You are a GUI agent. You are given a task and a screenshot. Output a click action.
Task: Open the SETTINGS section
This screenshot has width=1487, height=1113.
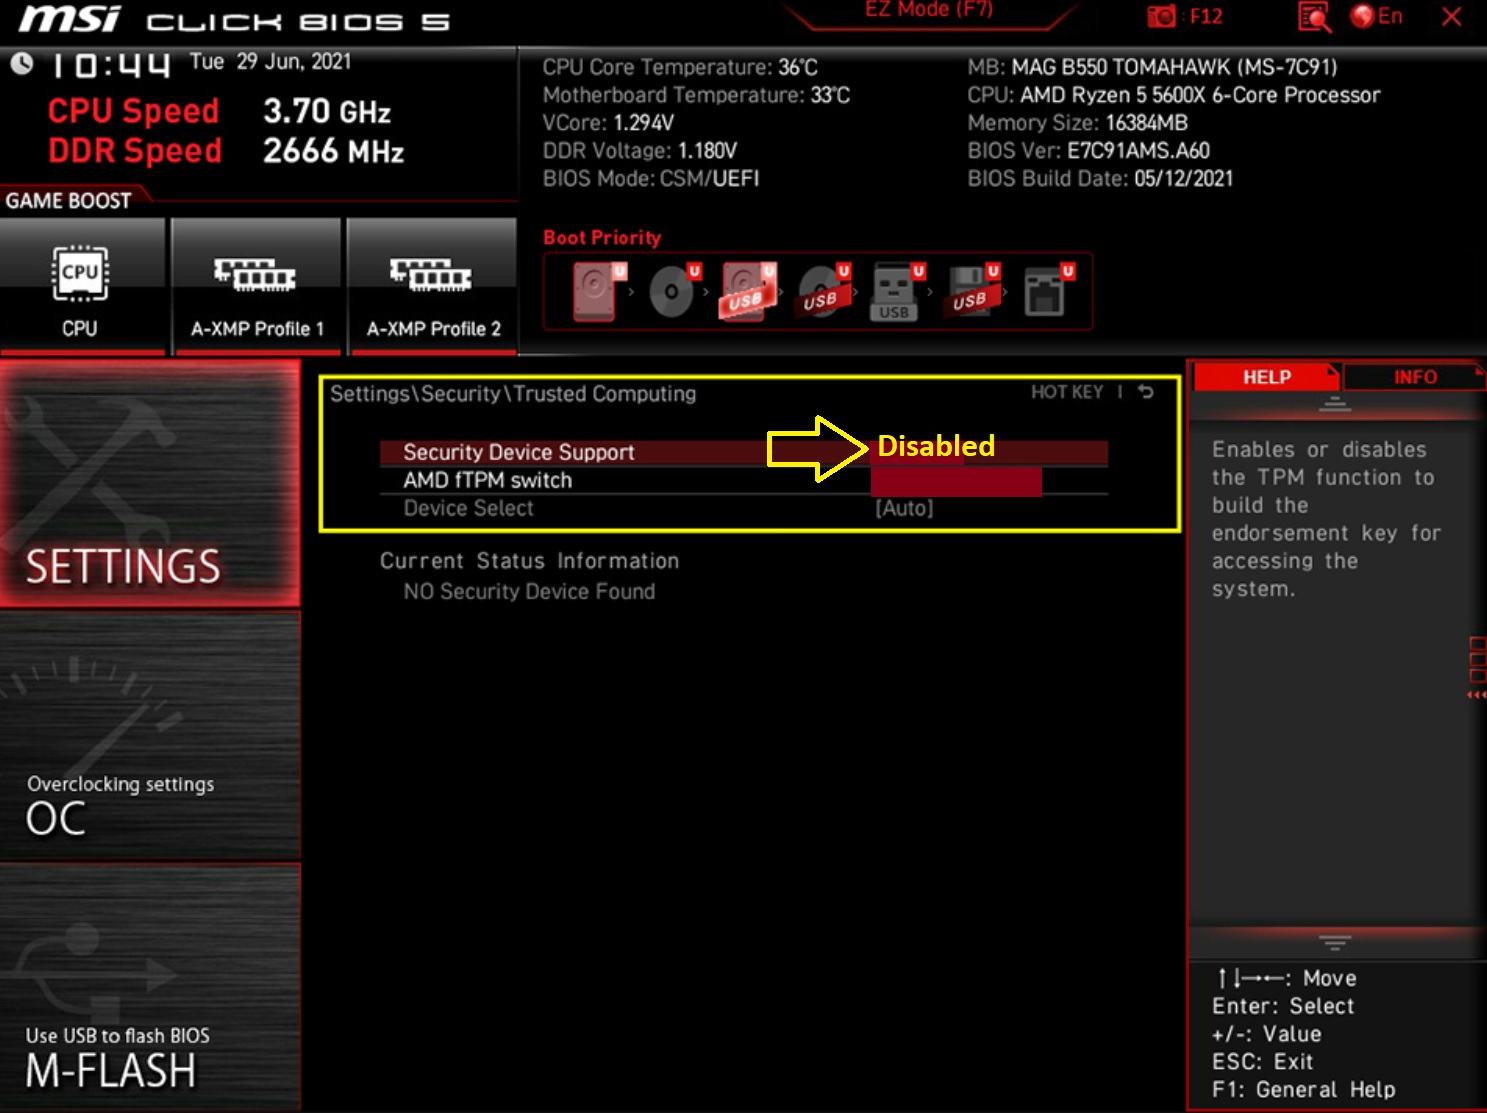pos(150,484)
